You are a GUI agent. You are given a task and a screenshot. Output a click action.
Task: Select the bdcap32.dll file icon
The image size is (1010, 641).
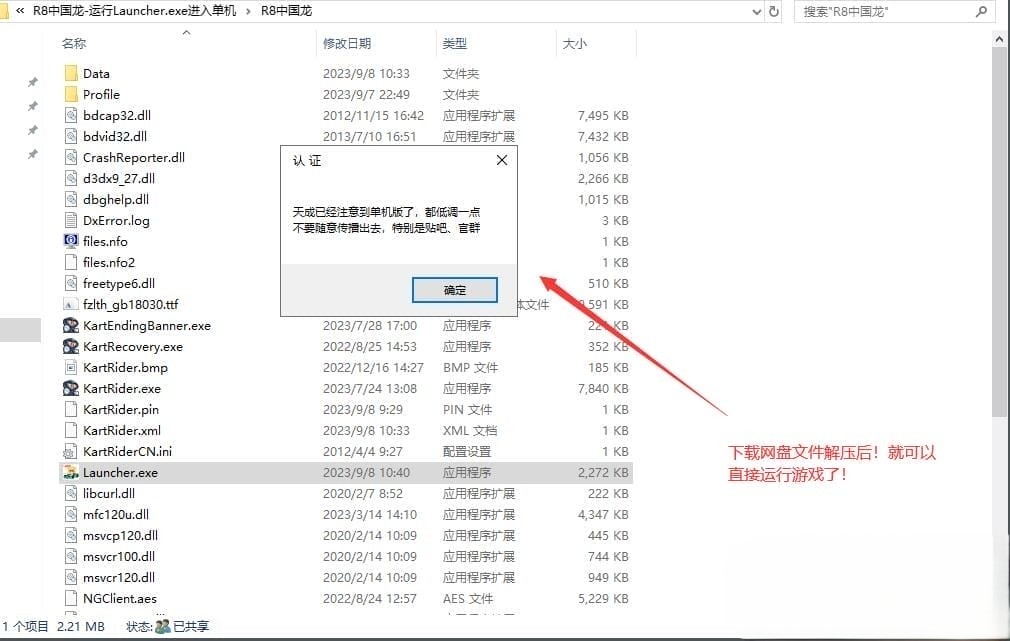pyautogui.click(x=71, y=115)
